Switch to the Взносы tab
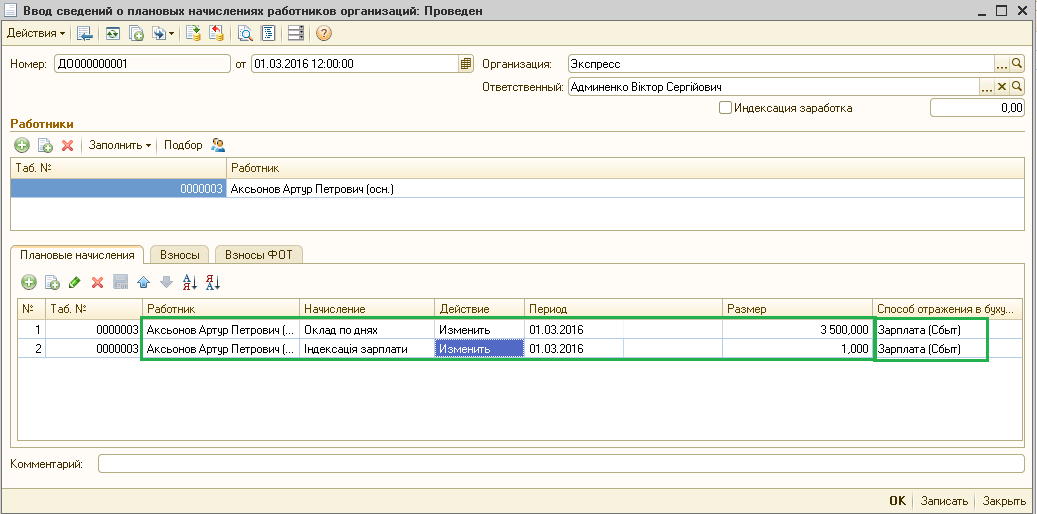 pos(179,255)
